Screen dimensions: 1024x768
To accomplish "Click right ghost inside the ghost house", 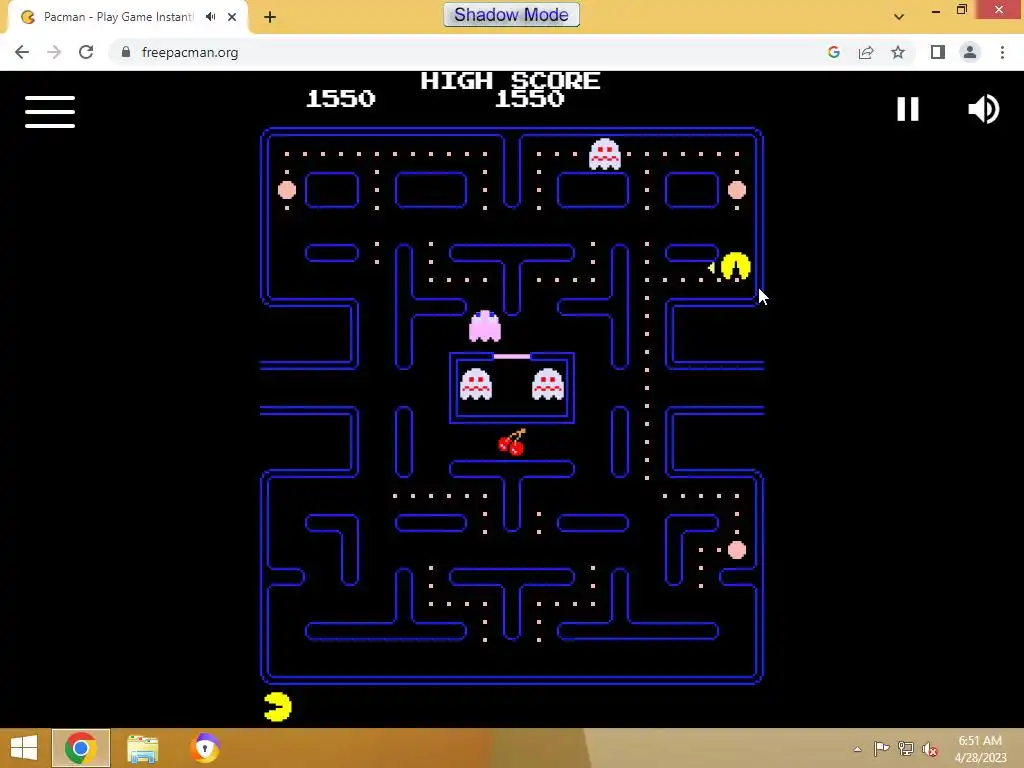I will 547,384.
